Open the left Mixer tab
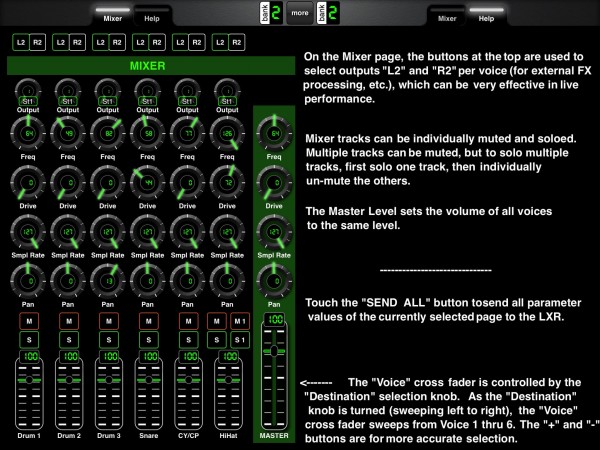Image resolution: width=600 pixels, height=450 pixels. [x=112, y=16]
